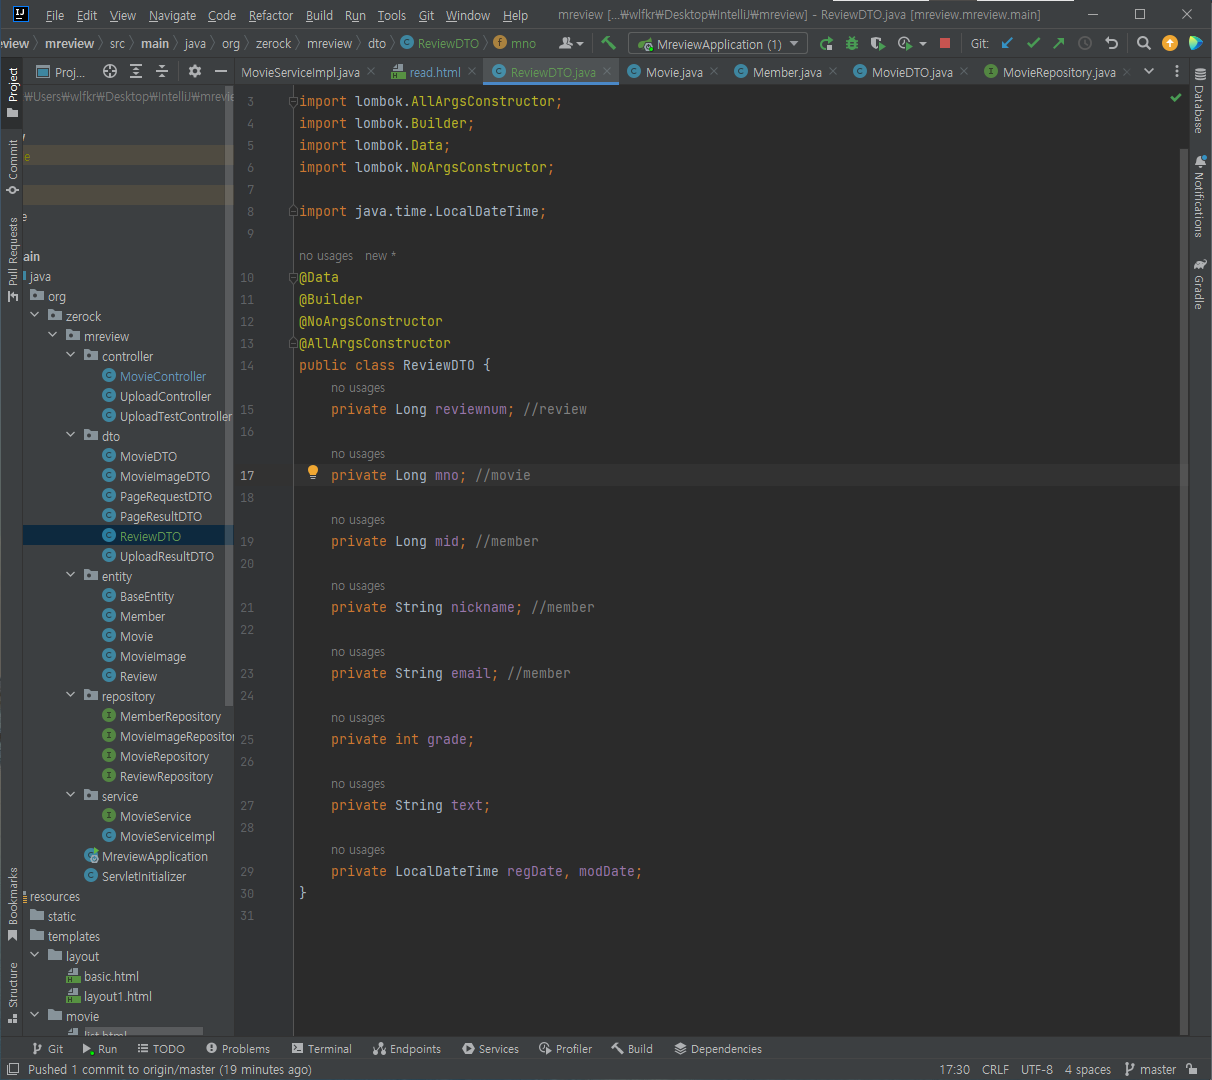Collapse the dto folder
The width and height of the screenshot is (1212, 1080).
(x=71, y=436)
